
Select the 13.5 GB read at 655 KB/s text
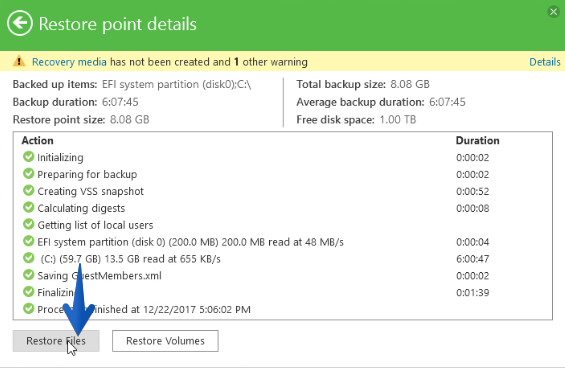tap(130, 259)
